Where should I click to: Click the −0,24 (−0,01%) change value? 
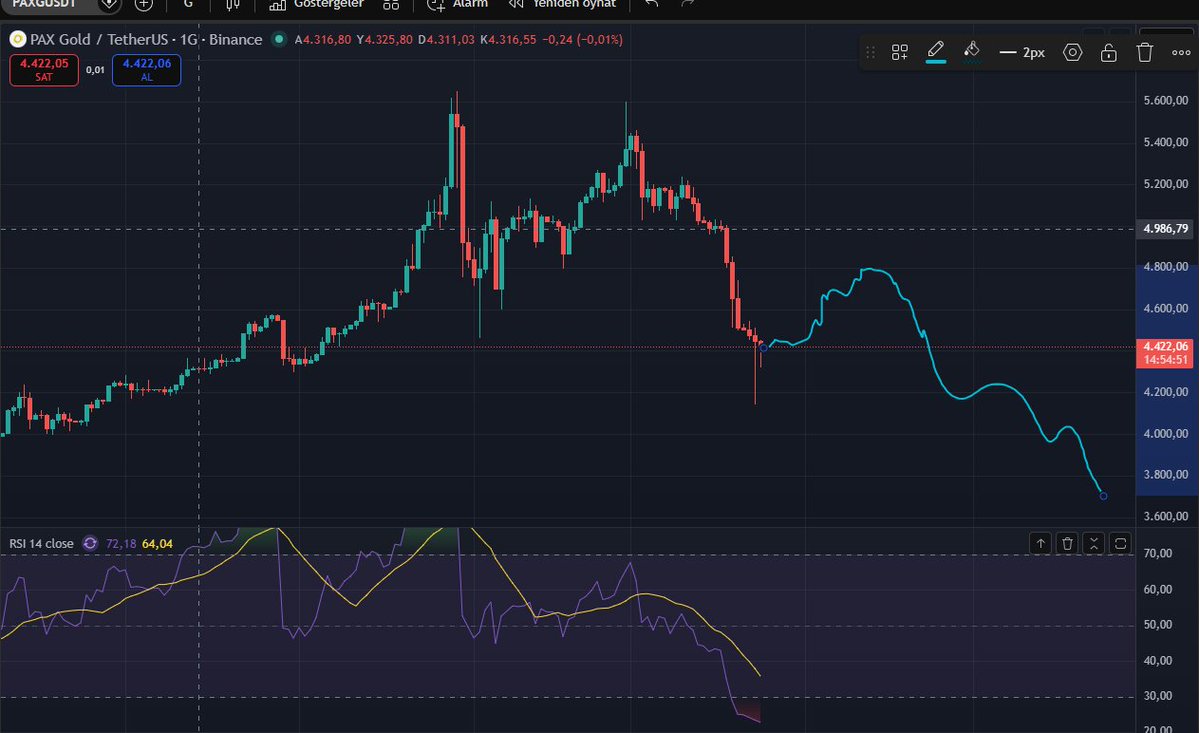tap(582, 40)
